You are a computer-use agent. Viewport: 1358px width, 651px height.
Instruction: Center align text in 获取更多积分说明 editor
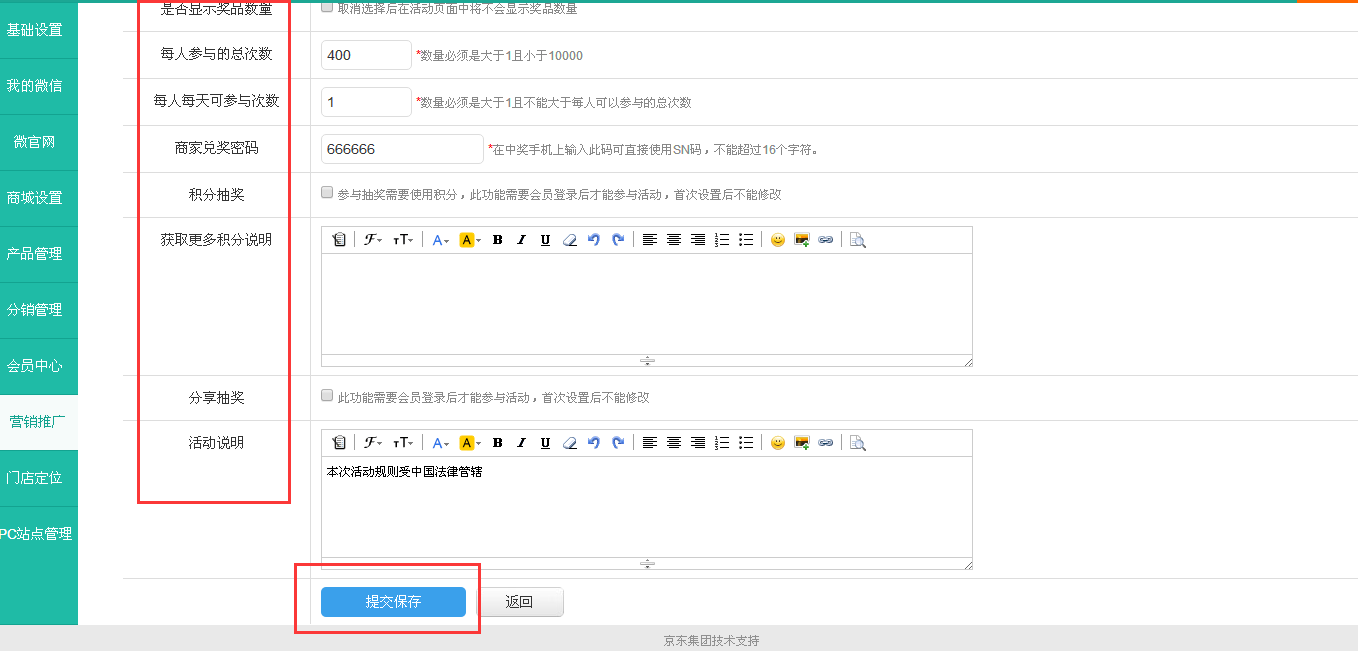click(x=674, y=240)
